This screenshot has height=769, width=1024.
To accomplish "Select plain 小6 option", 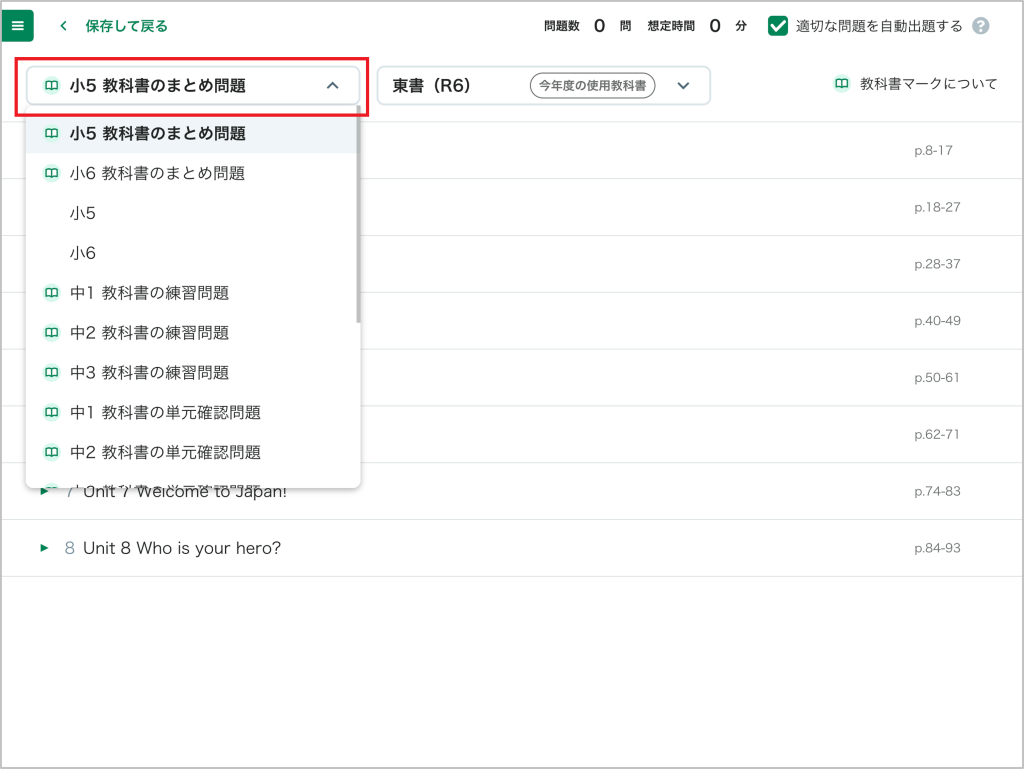I will [x=191, y=253].
